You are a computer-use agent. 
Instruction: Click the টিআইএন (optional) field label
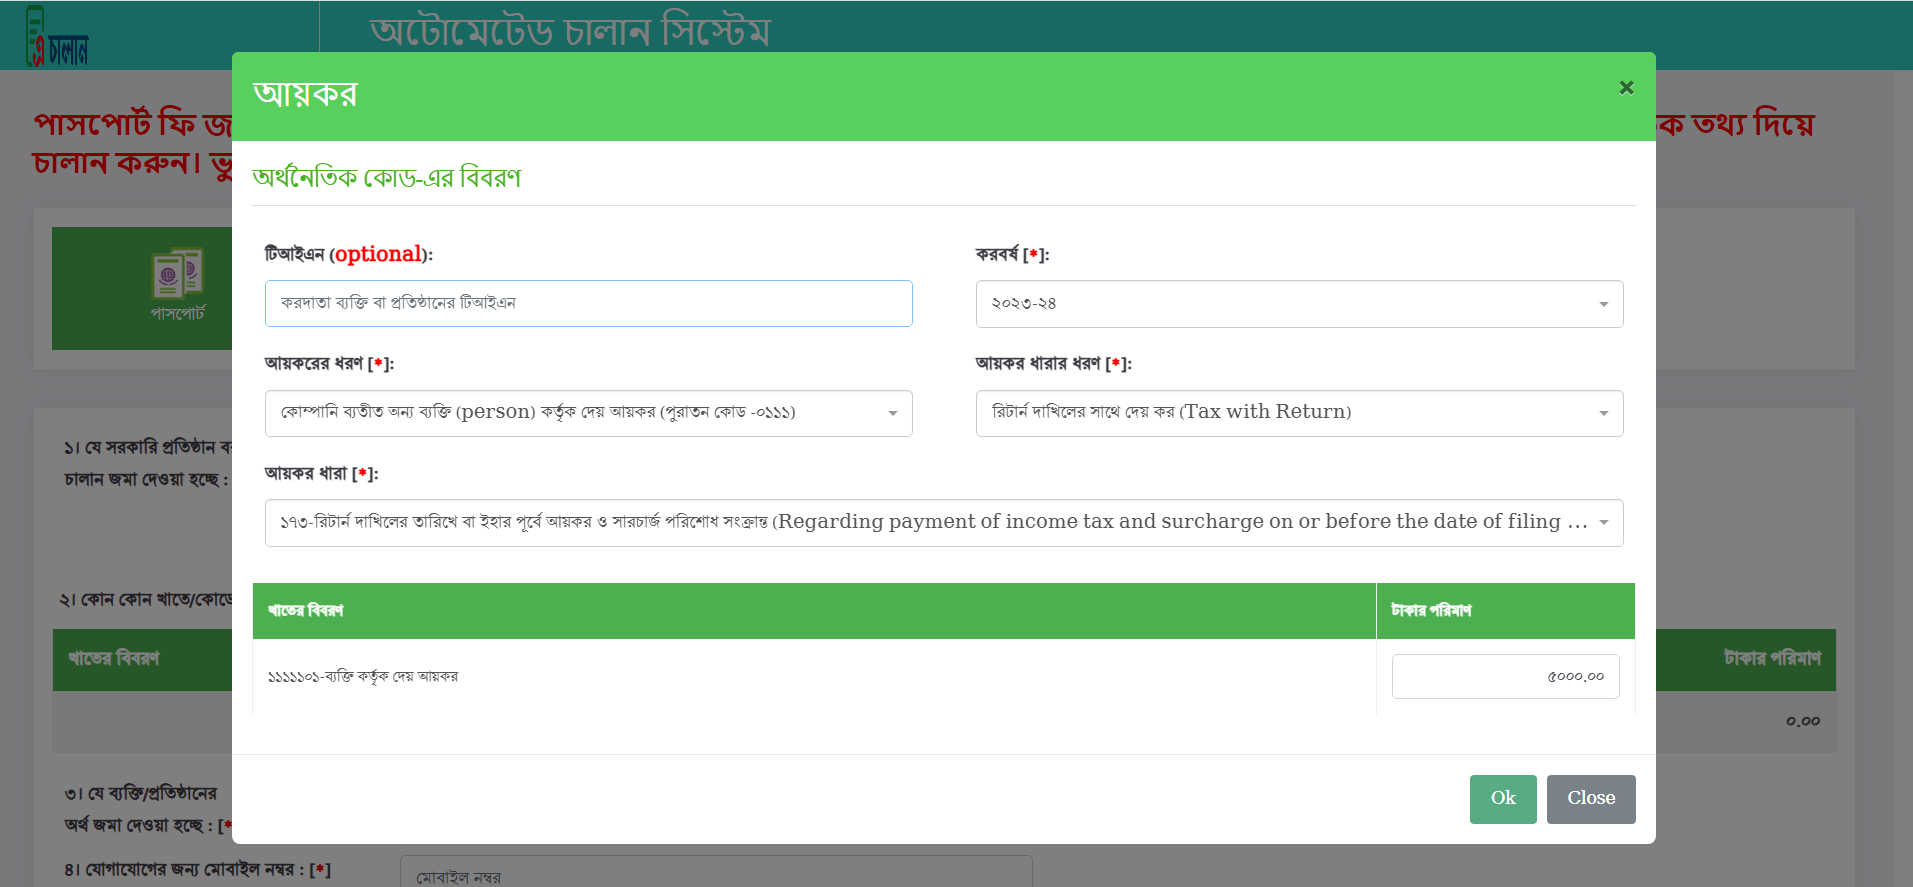point(348,255)
